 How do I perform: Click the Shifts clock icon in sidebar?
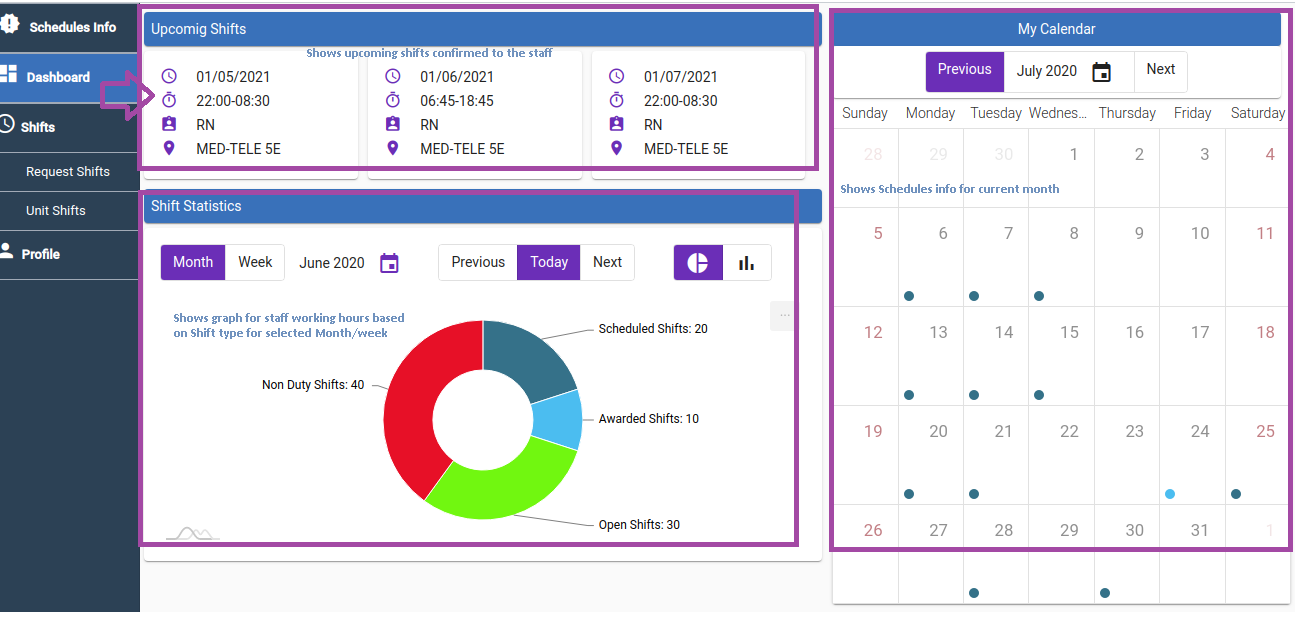pyautogui.click(x=8, y=125)
